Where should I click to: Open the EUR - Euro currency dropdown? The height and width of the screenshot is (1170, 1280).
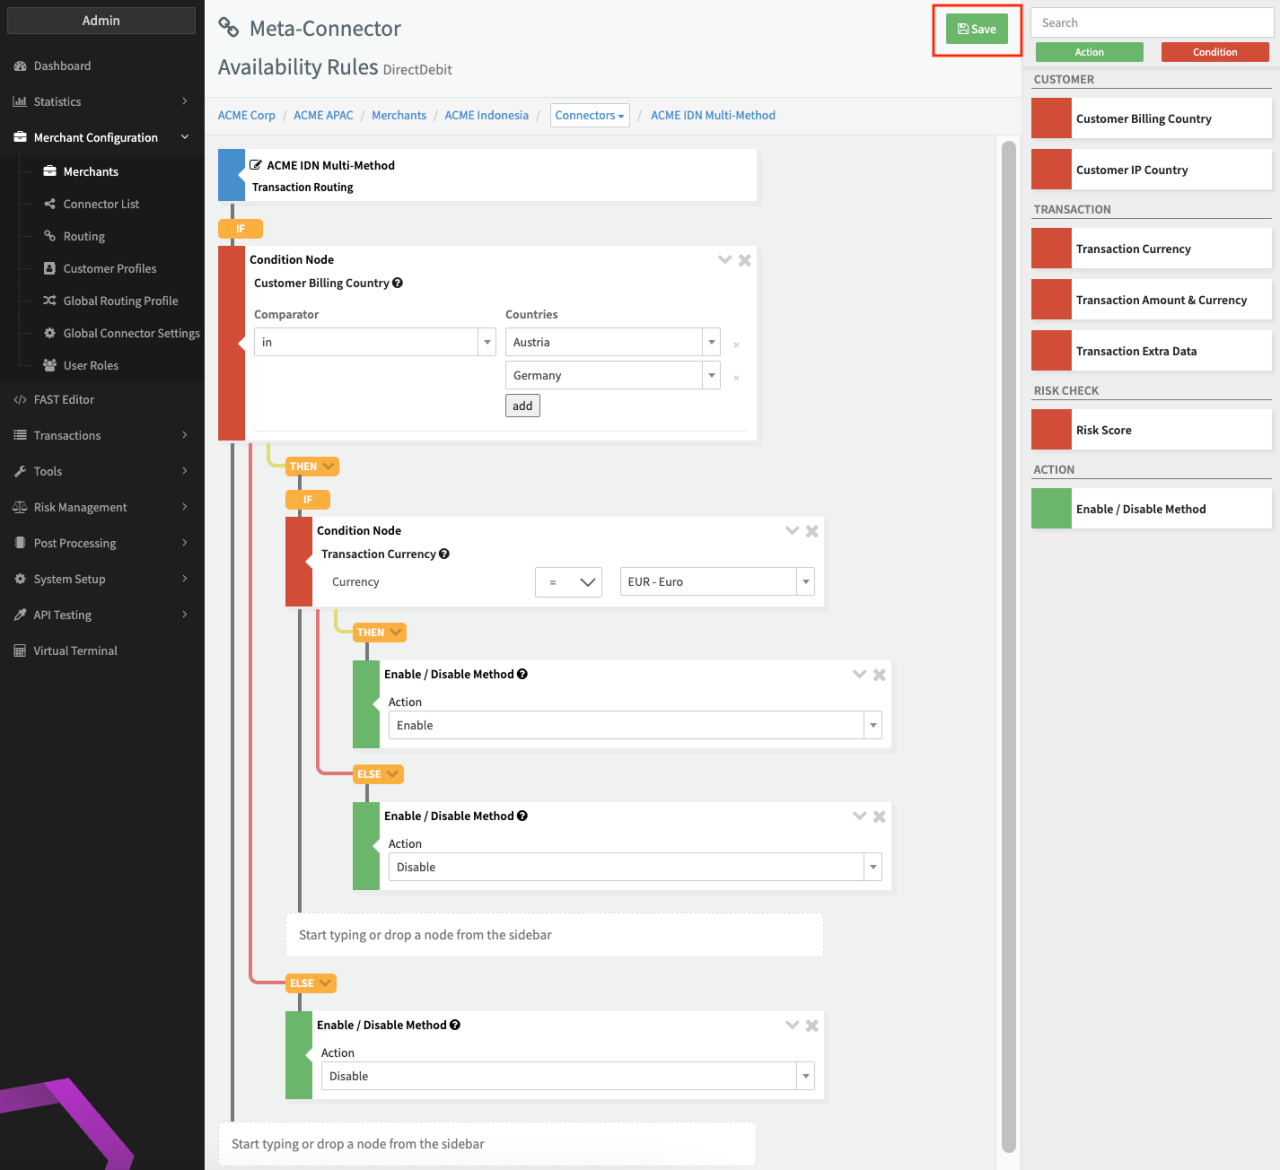click(x=716, y=582)
